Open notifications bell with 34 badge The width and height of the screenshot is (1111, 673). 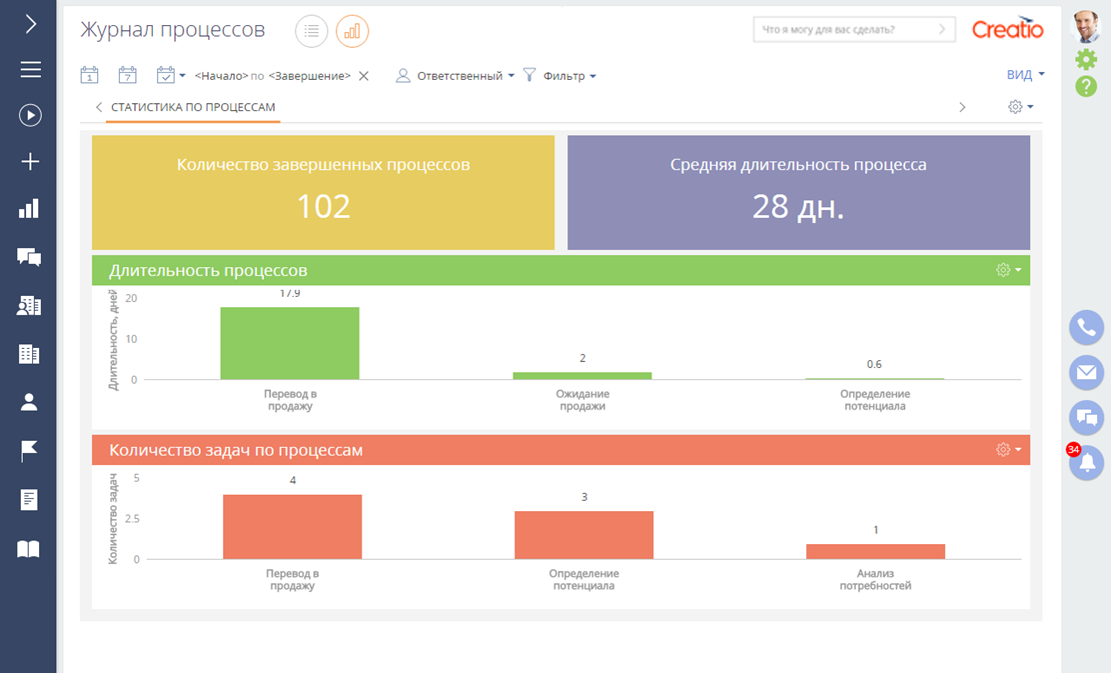[x=1086, y=462]
